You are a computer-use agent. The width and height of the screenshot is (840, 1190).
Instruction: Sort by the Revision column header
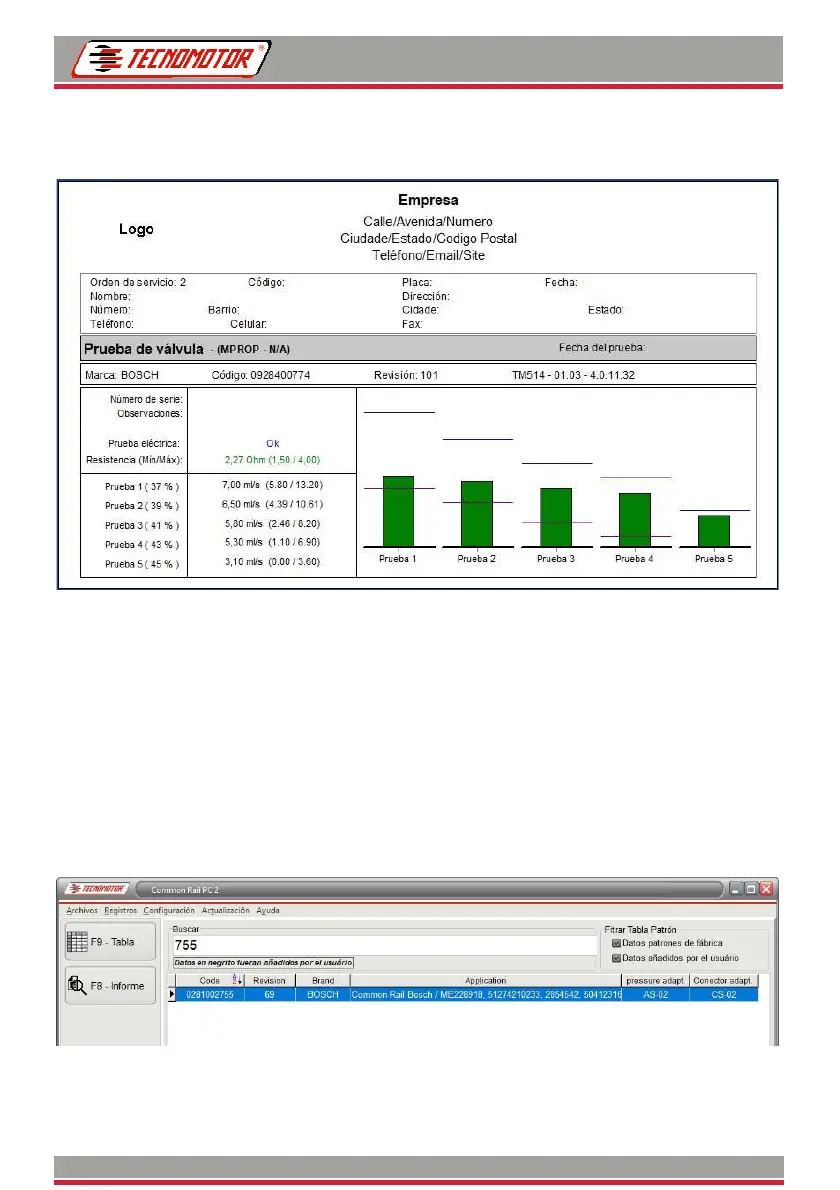click(x=269, y=981)
